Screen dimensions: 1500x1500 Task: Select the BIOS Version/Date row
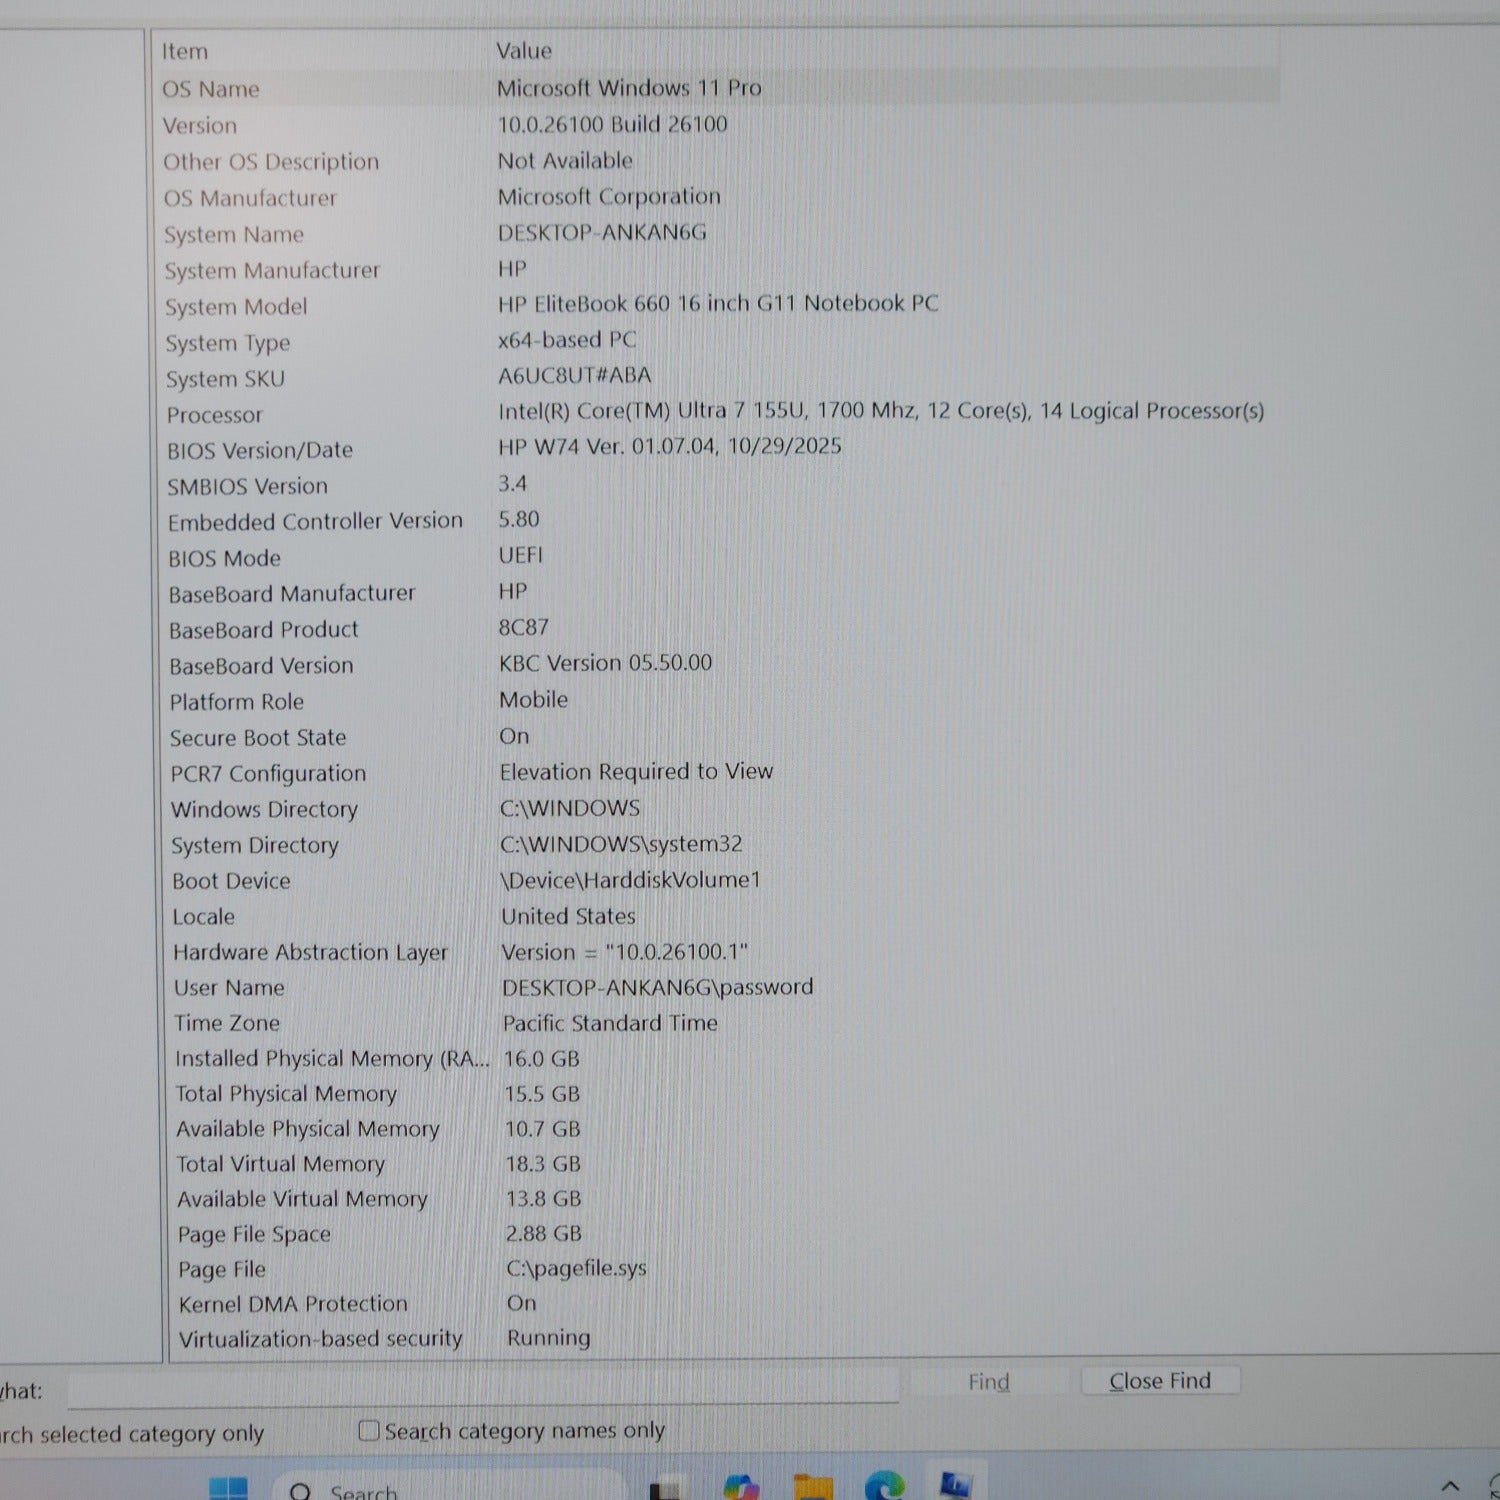[260, 450]
